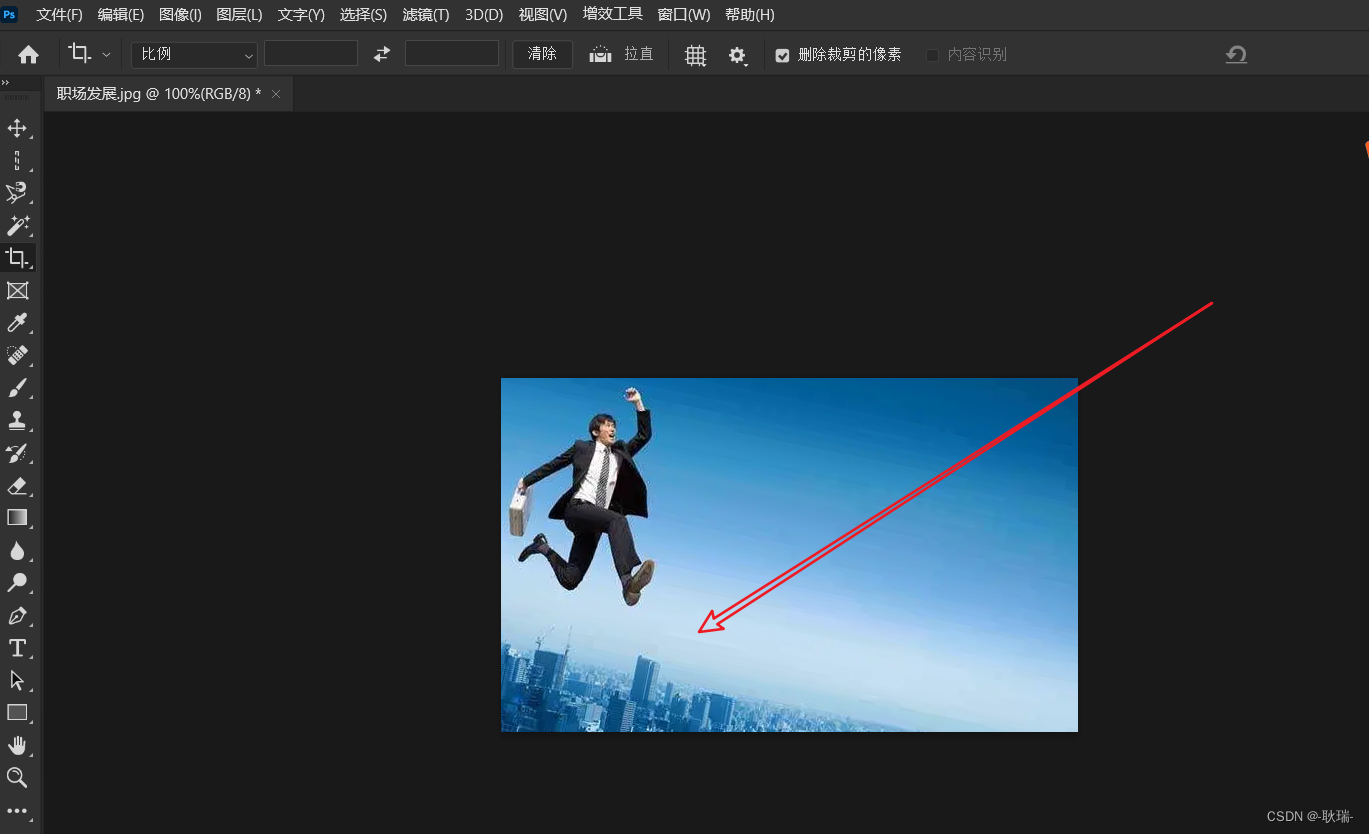
Task: Open the 图层(L) menu
Action: pos(239,15)
